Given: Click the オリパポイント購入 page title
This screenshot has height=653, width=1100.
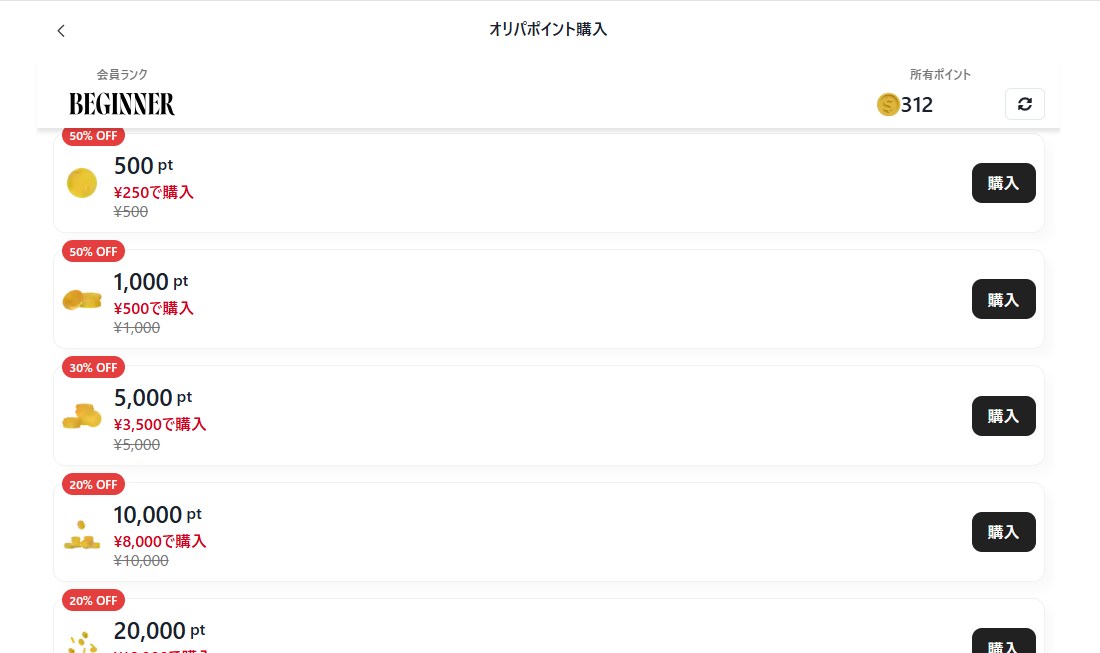Looking at the screenshot, I should [x=548, y=30].
